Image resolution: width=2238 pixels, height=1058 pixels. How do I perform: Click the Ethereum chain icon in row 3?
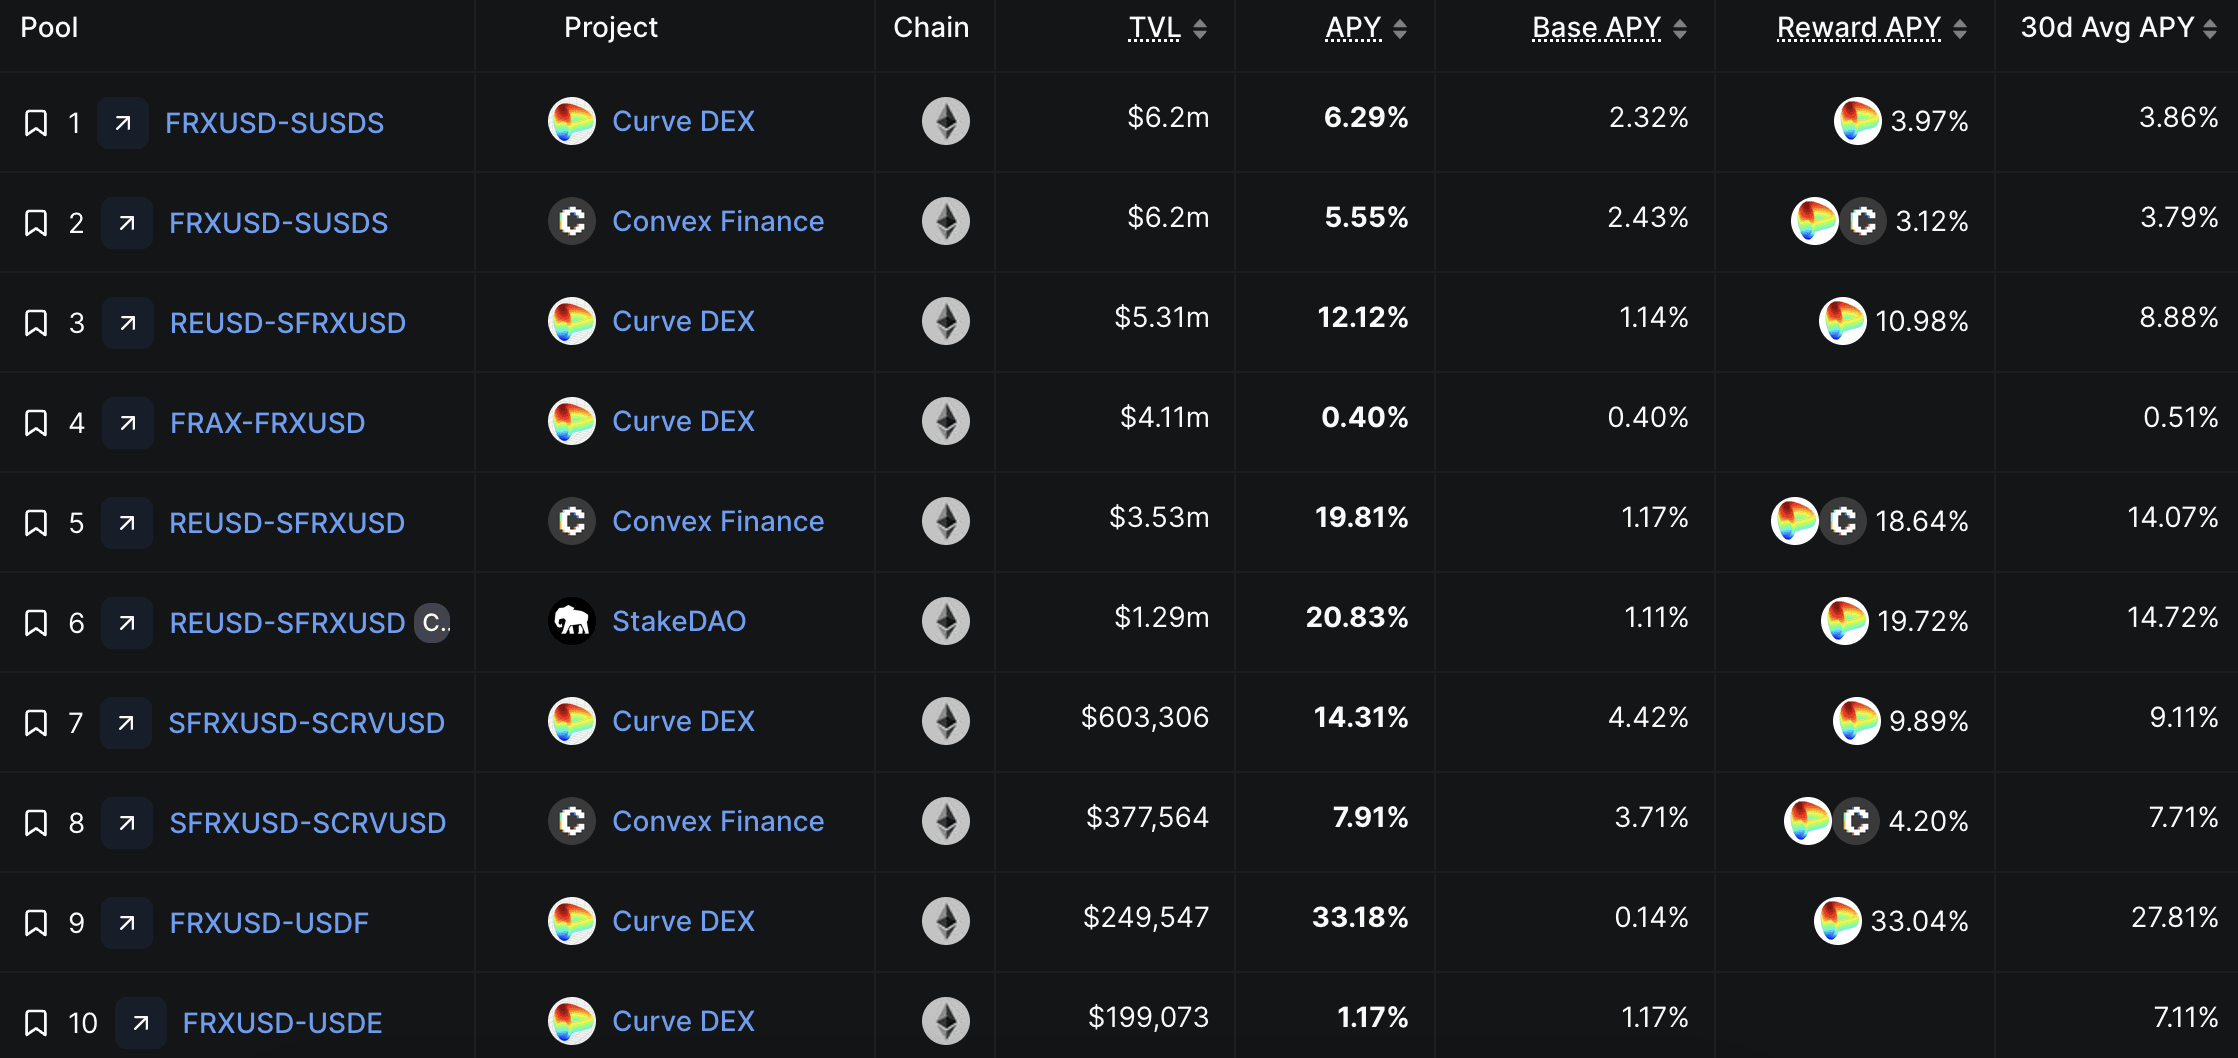tap(945, 321)
